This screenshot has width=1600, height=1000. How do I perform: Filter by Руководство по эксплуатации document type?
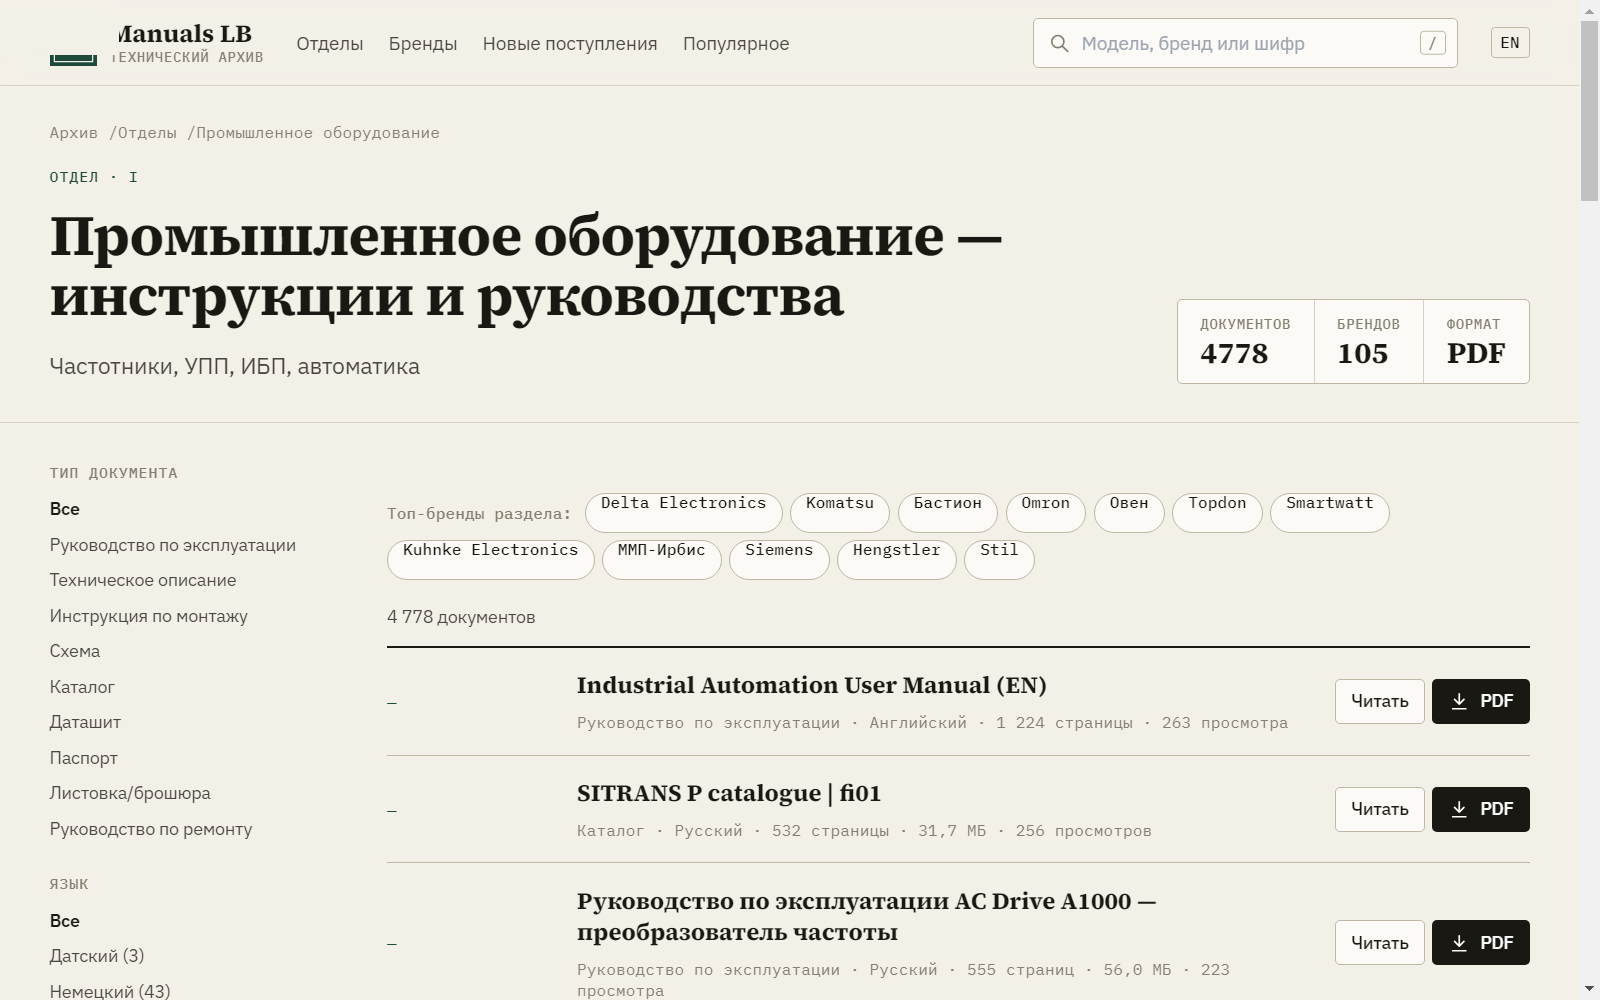173,545
